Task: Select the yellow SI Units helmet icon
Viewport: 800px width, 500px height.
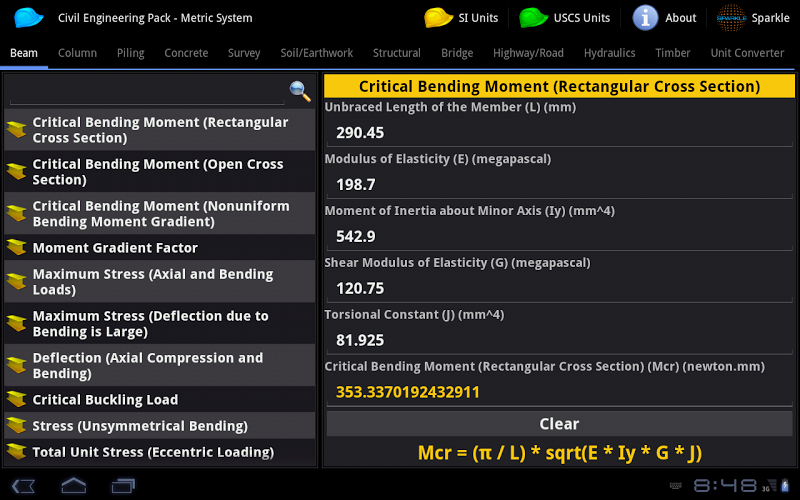Action: (438, 18)
